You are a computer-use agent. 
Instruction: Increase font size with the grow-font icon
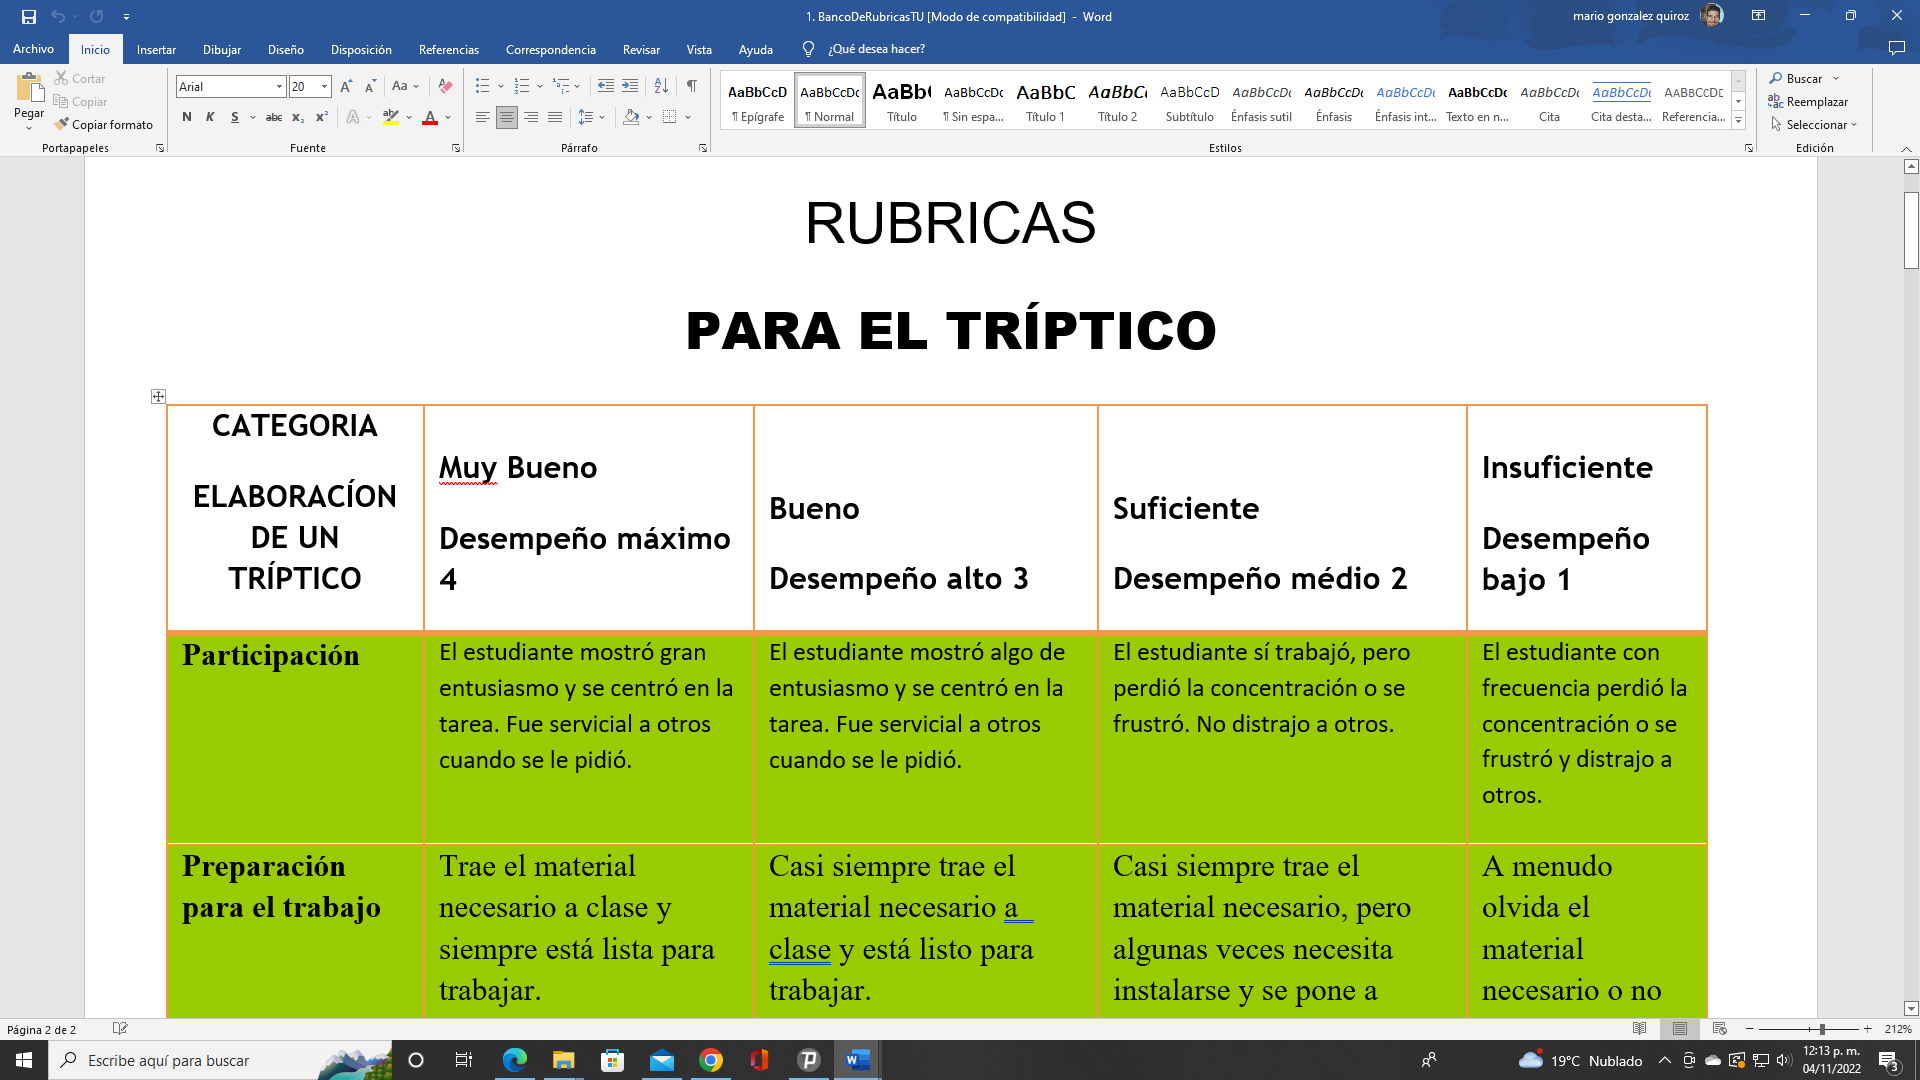tap(346, 86)
